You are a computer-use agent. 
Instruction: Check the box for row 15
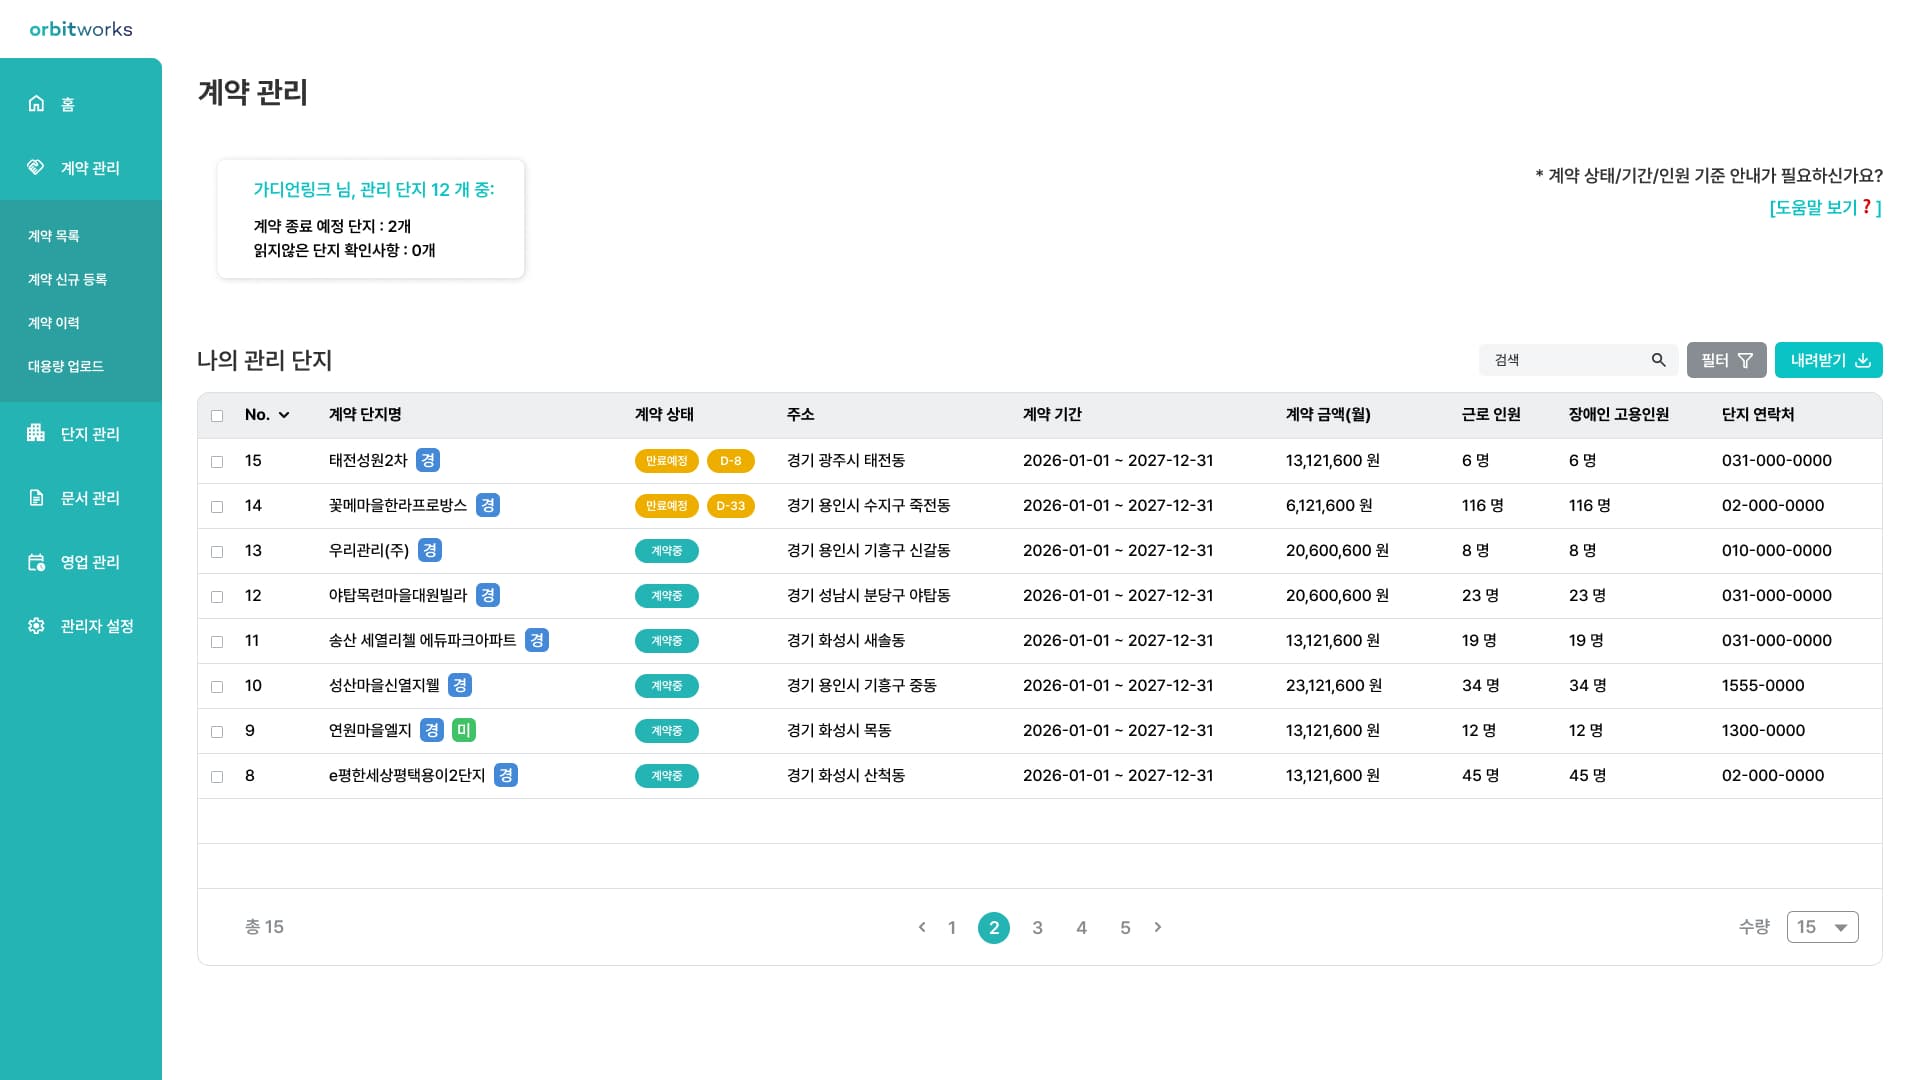tap(217, 462)
